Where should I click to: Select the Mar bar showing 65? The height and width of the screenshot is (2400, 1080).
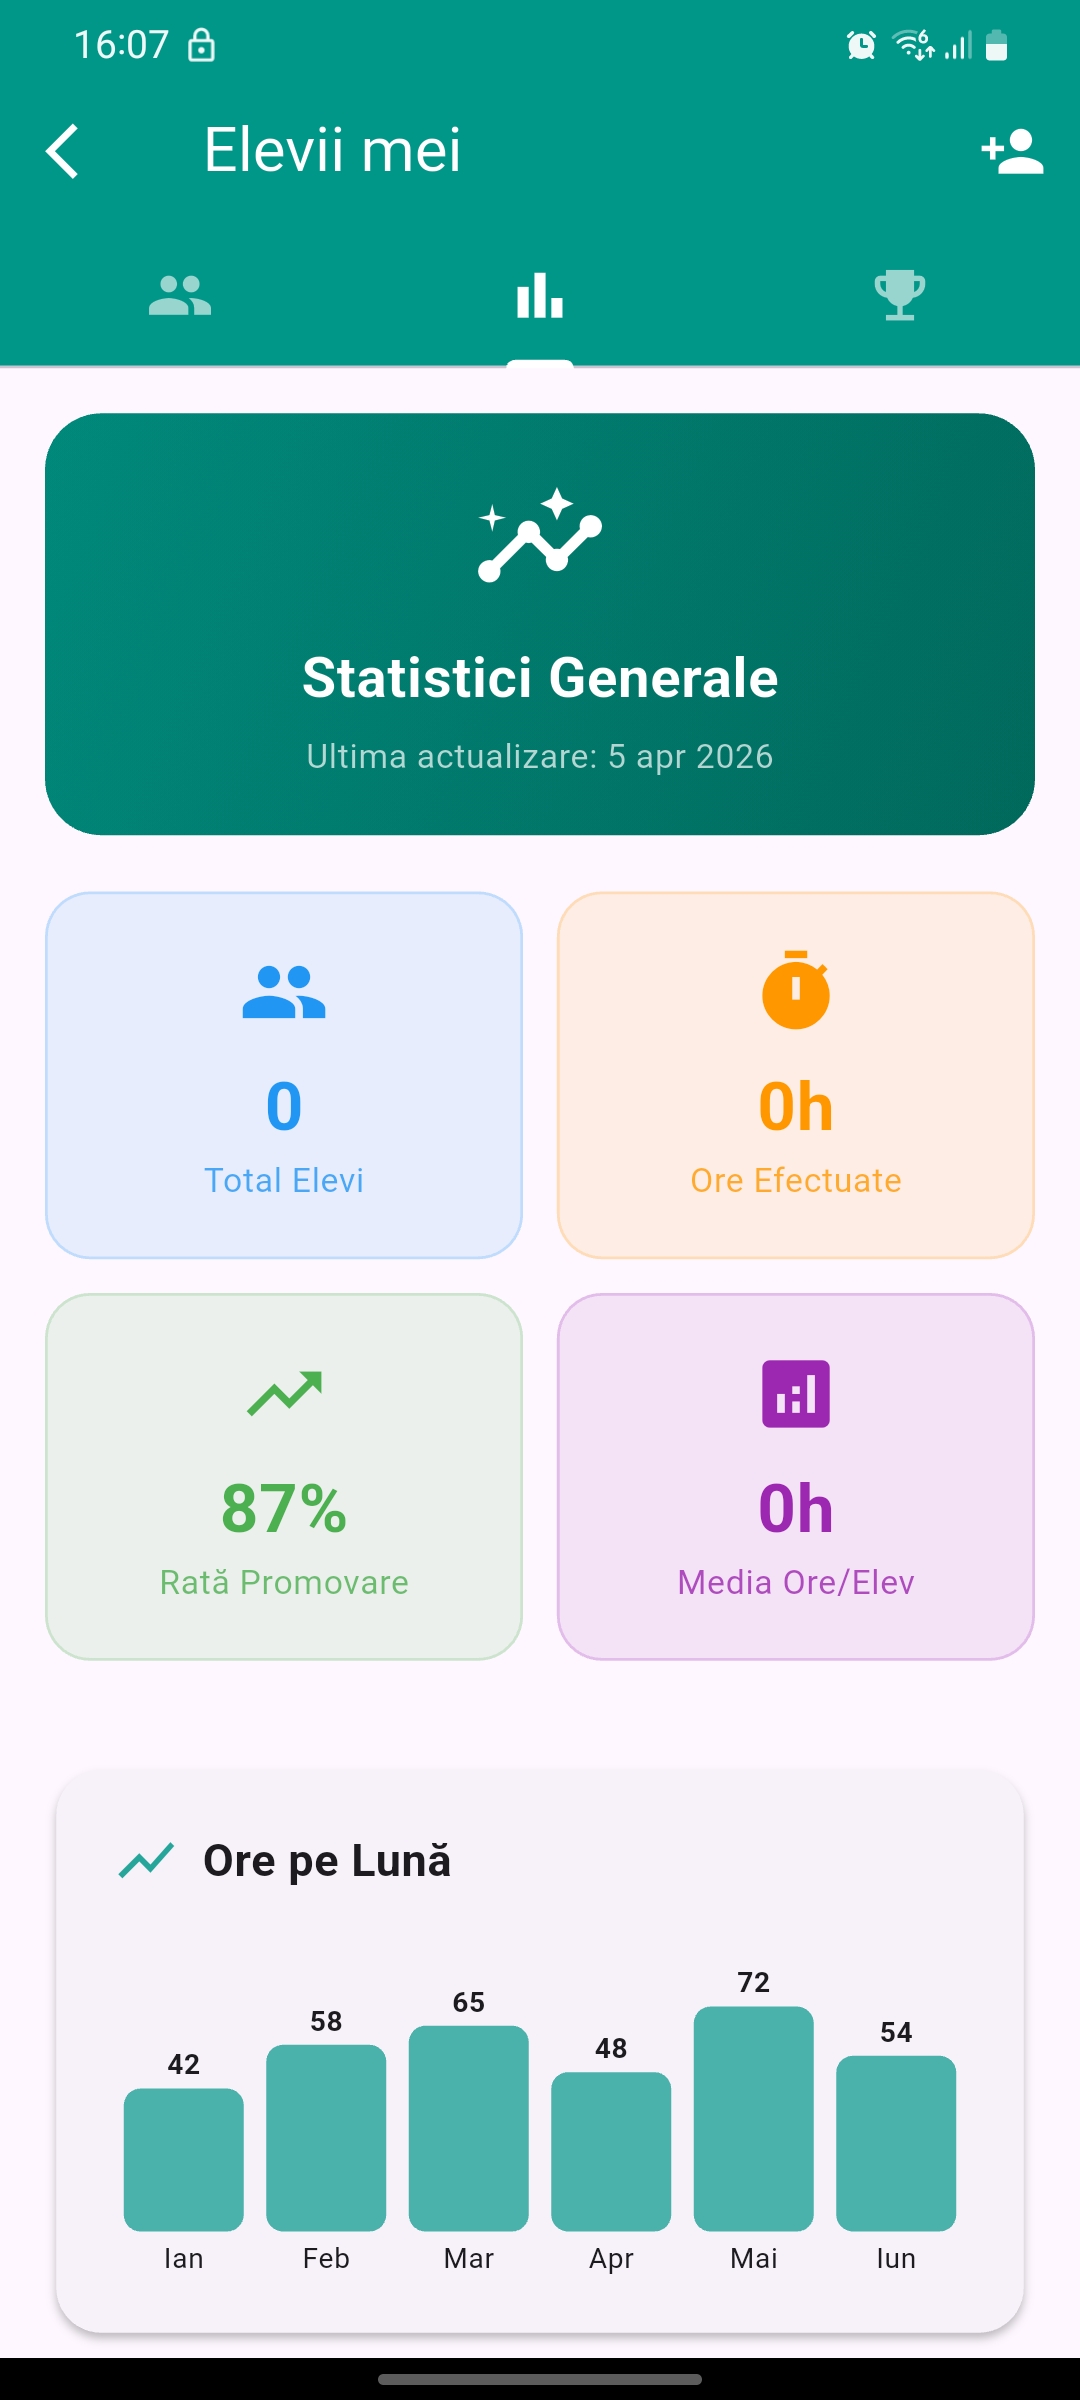[469, 2128]
